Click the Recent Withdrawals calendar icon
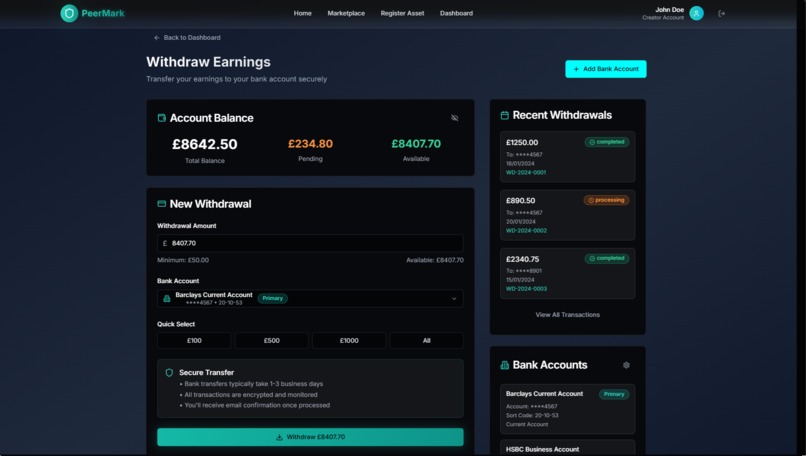This screenshot has height=456, width=806. (x=505, y=115)
